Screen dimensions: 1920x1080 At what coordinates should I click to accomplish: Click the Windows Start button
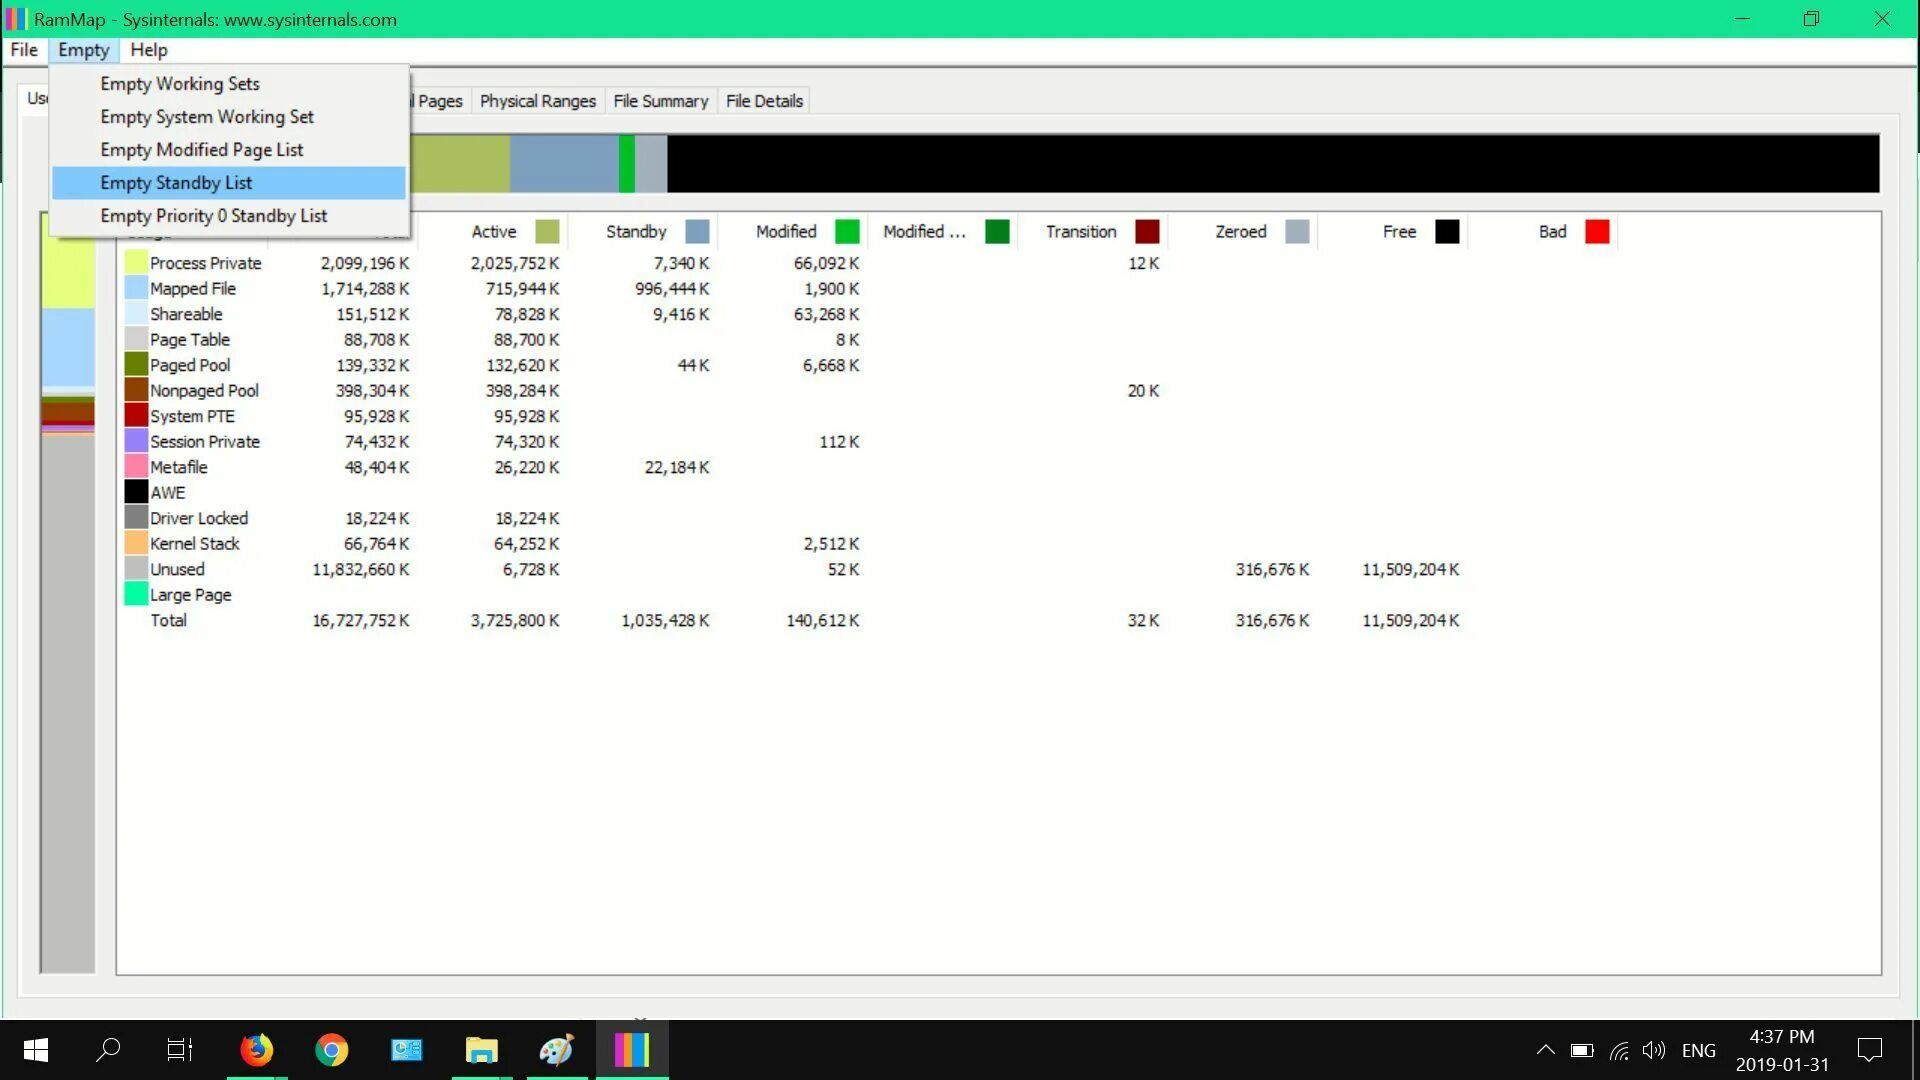[36, 1050]
